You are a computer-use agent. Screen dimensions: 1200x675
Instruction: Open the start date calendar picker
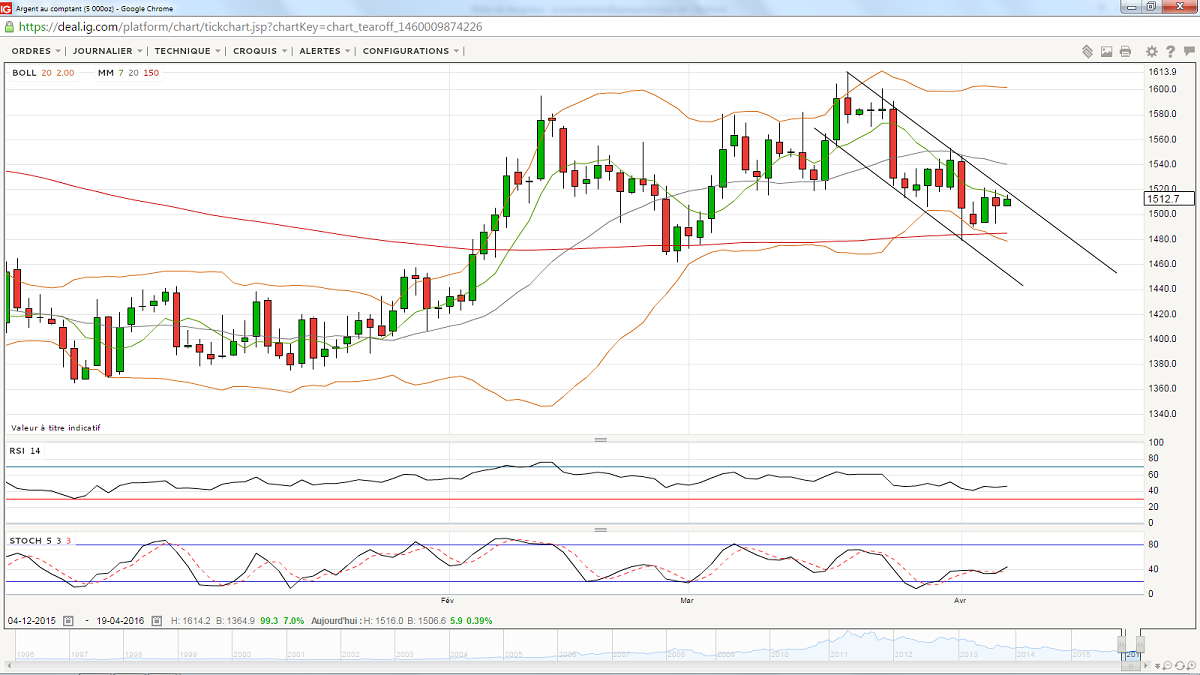(x=68, y=621)
